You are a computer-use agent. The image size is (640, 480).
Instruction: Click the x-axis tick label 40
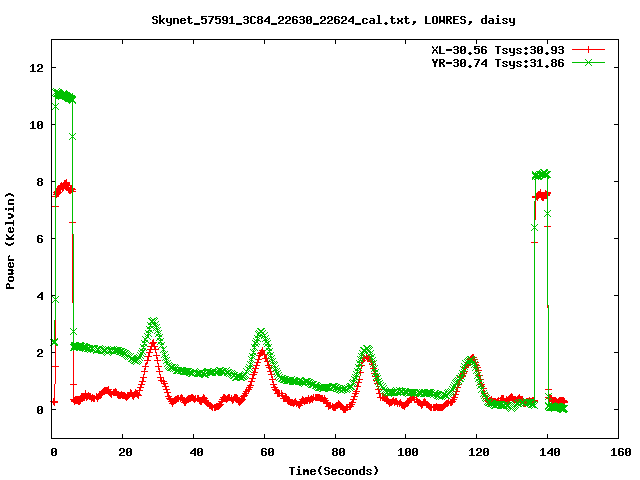pyautogui.click(x=196, y=452)
